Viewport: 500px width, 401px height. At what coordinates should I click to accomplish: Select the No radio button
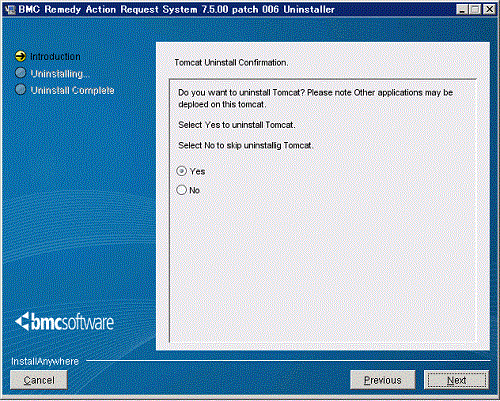click(x=181, y=190)
